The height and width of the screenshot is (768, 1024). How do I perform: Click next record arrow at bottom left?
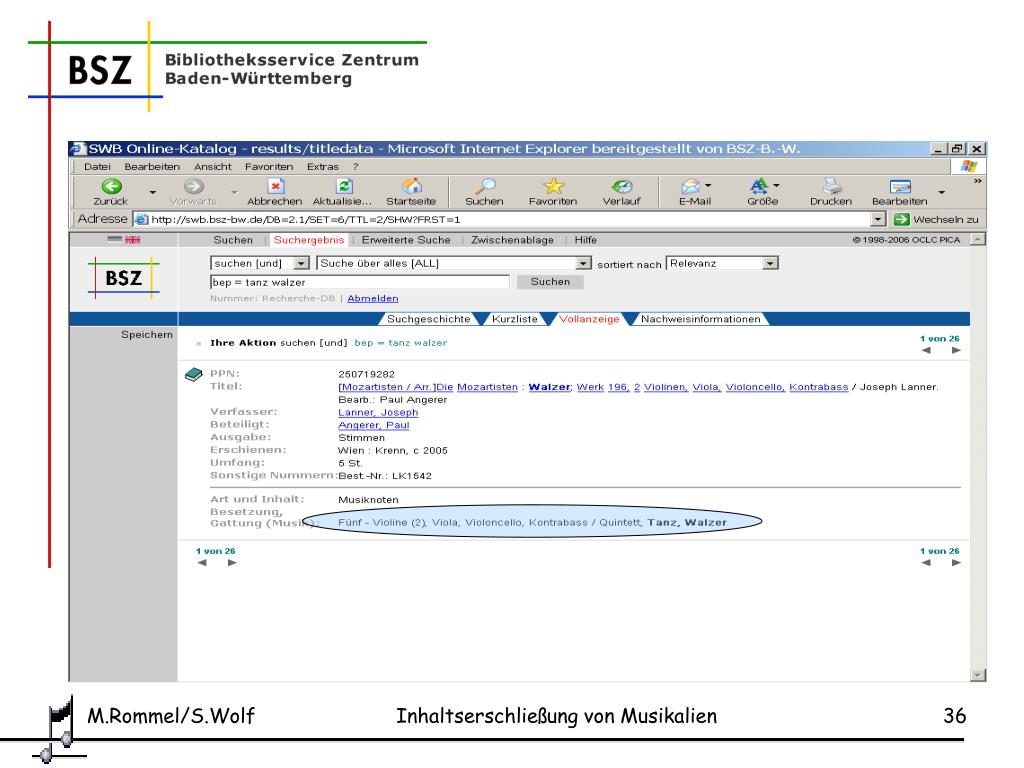tap(232, 563)
